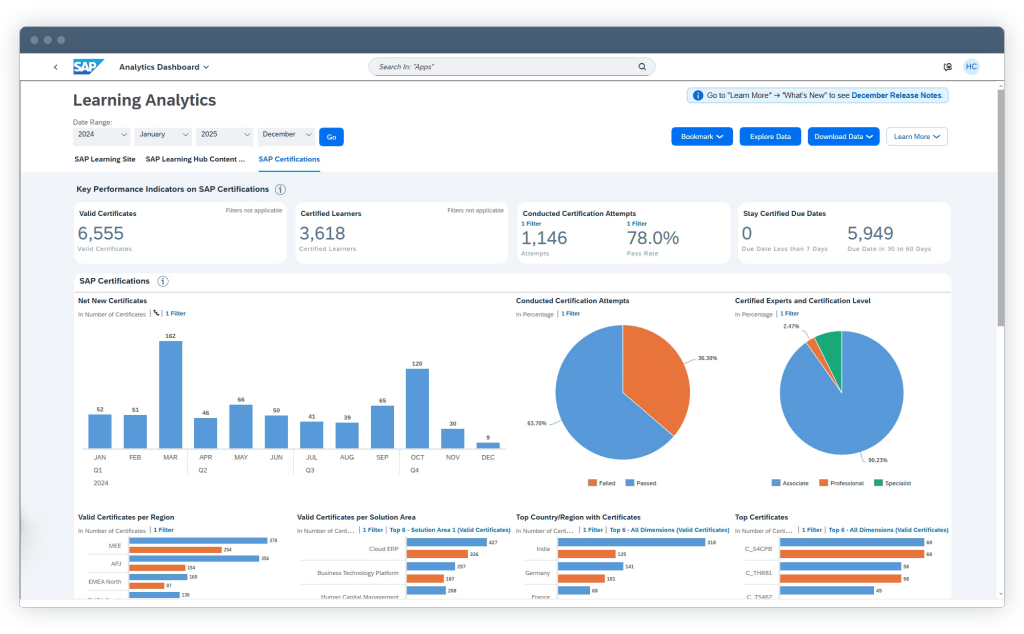Open 1 Filter in Top Country/Region chart
This screenshot has width=1024, height=634.
pos(593,530)
